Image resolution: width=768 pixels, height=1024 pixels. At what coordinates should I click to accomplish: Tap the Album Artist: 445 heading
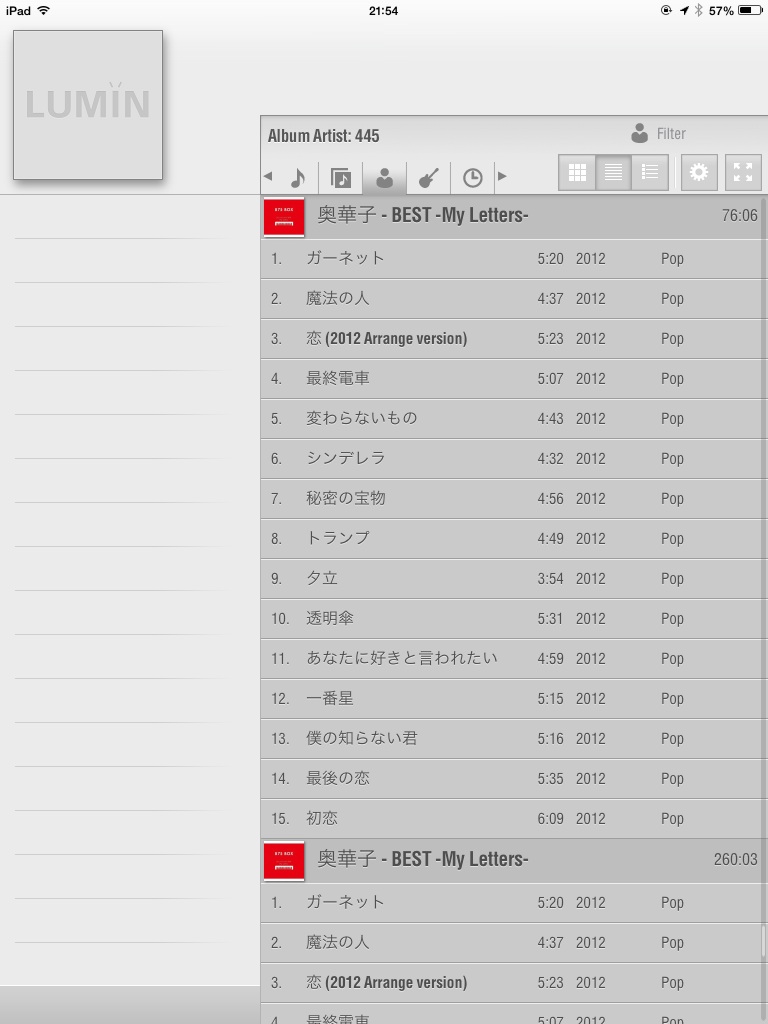pyautogui.click(x=323, y=136)
